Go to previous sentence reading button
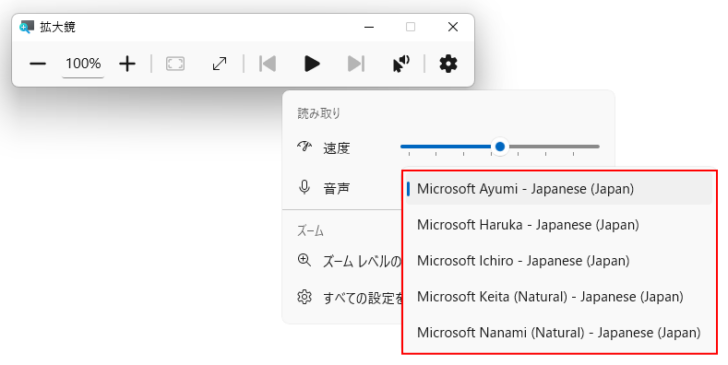728x365 pixels. click(267, 64)
